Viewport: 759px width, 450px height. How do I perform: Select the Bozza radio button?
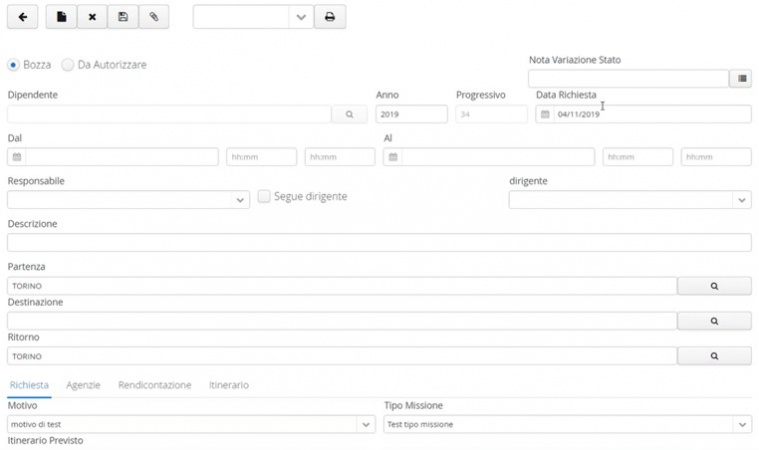coord(14,64)
